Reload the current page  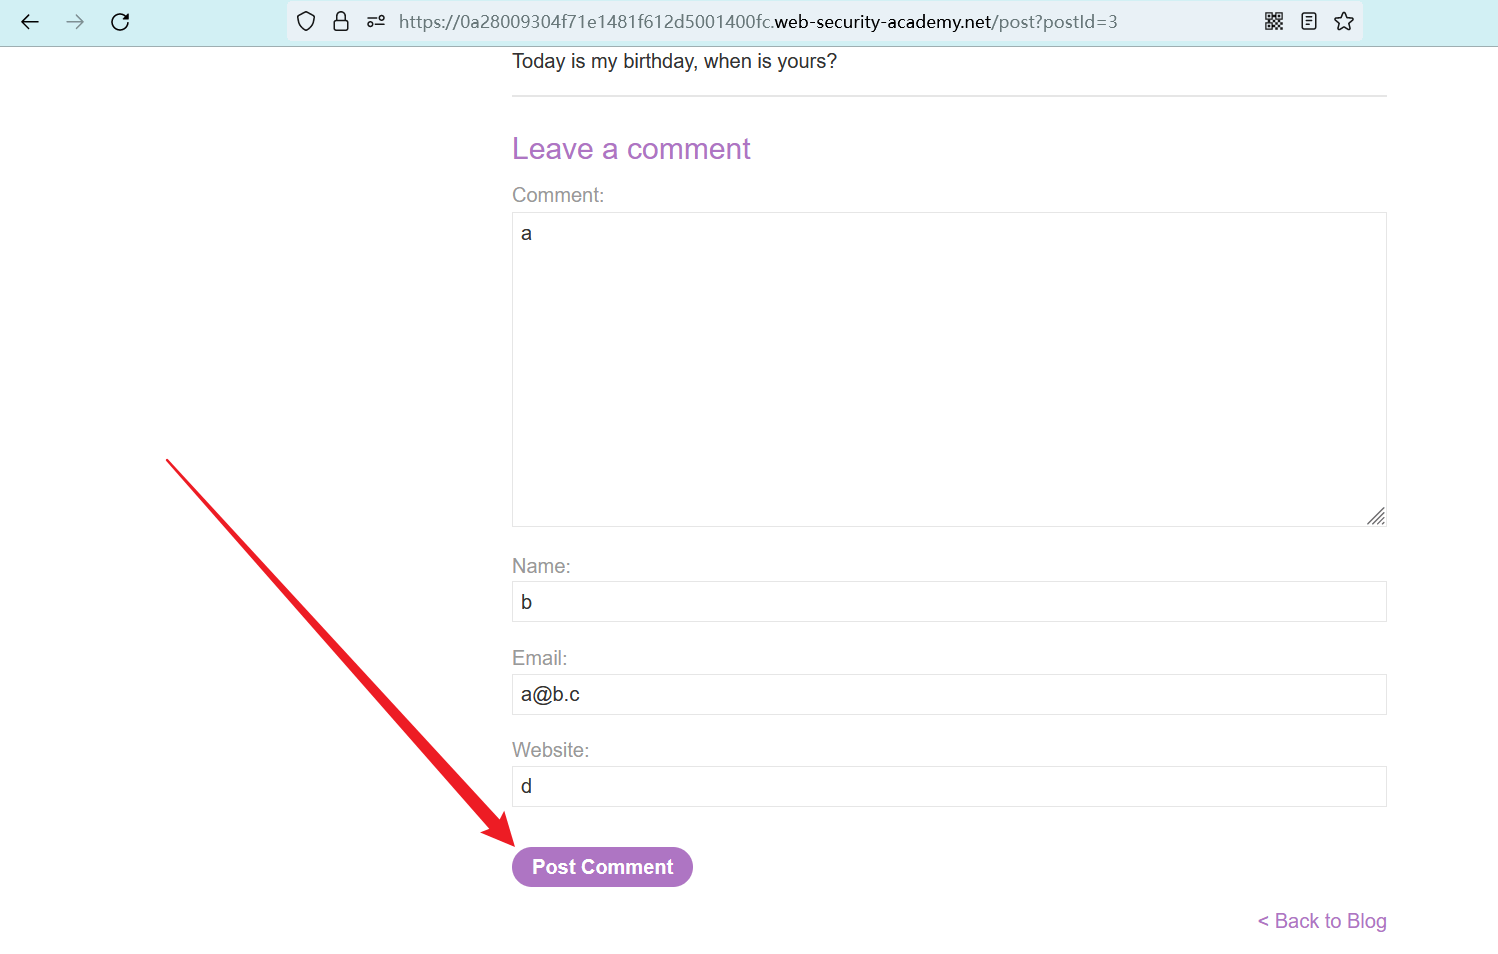[x=120, y=22]
